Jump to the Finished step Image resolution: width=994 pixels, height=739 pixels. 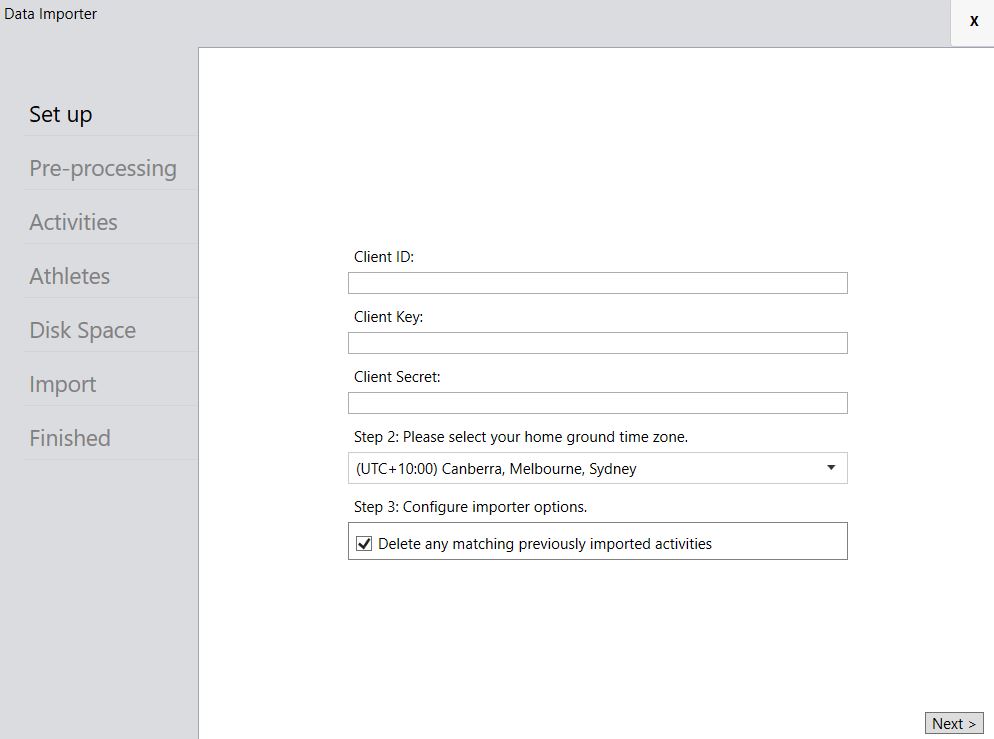tap(70, 439)
